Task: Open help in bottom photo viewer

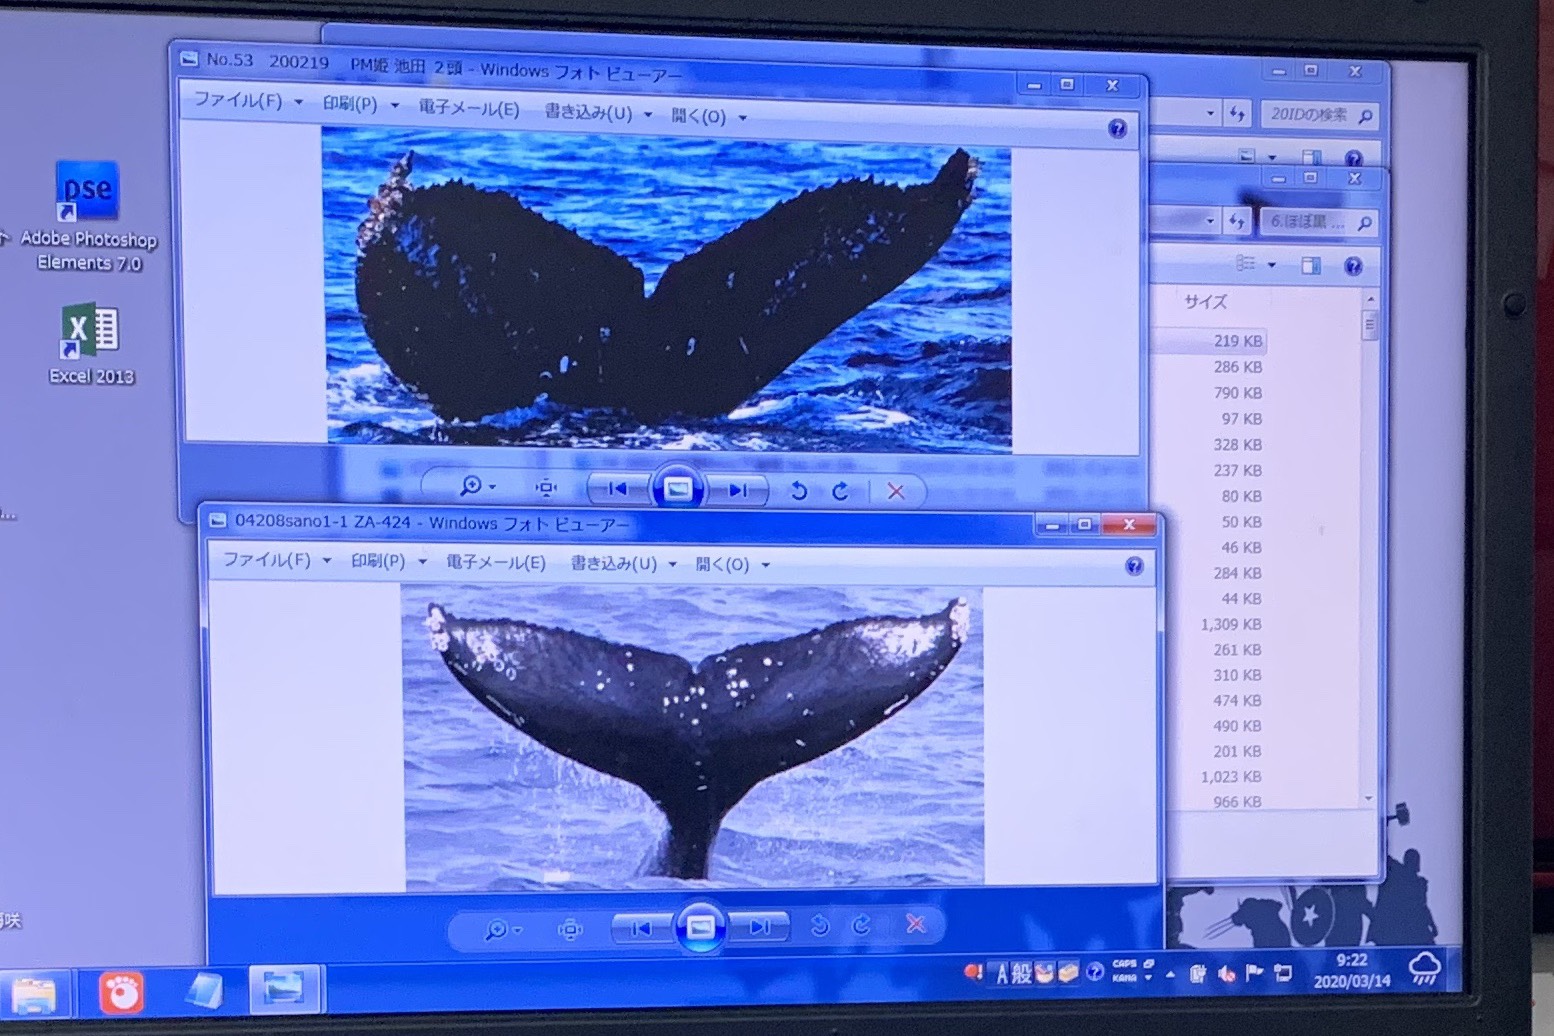Action: pyautogui.click(x=1133, y=566)
